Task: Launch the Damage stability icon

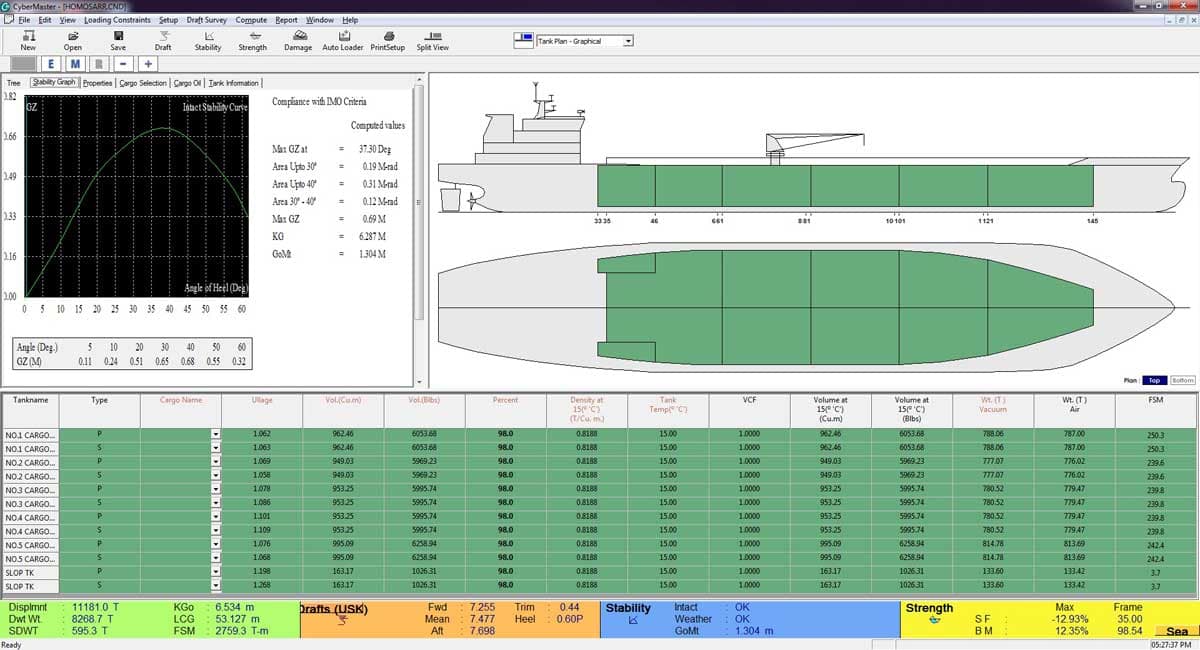Action: tap(297, 40)
